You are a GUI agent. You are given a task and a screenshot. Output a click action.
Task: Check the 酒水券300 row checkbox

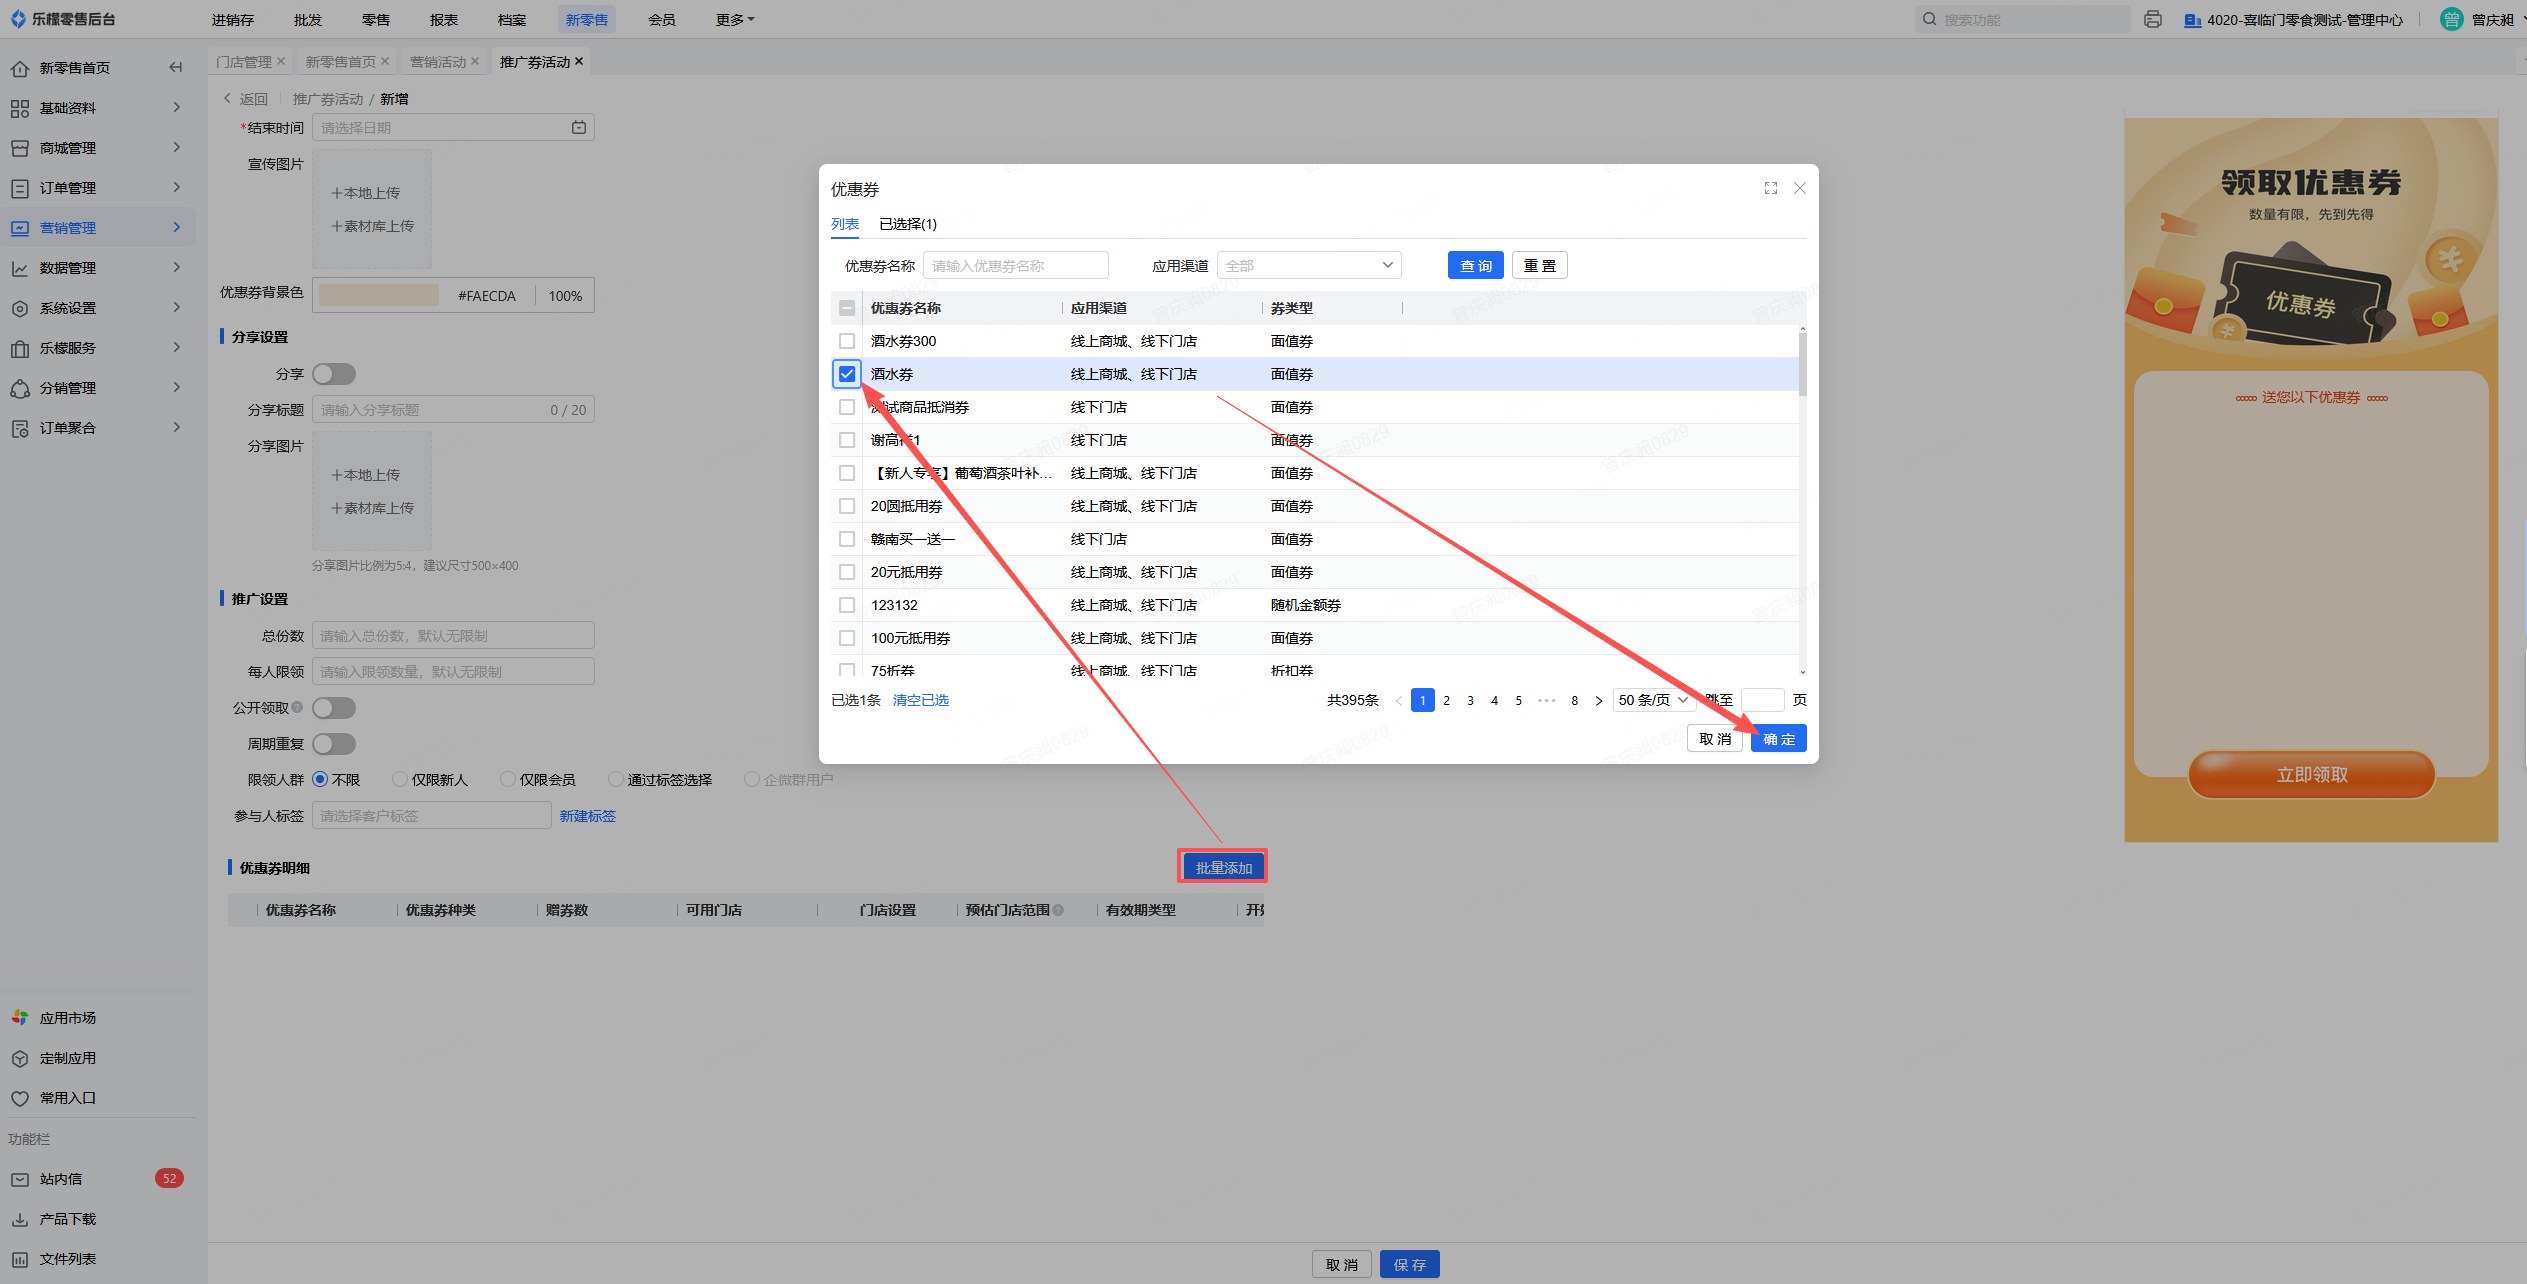(847, 341)
